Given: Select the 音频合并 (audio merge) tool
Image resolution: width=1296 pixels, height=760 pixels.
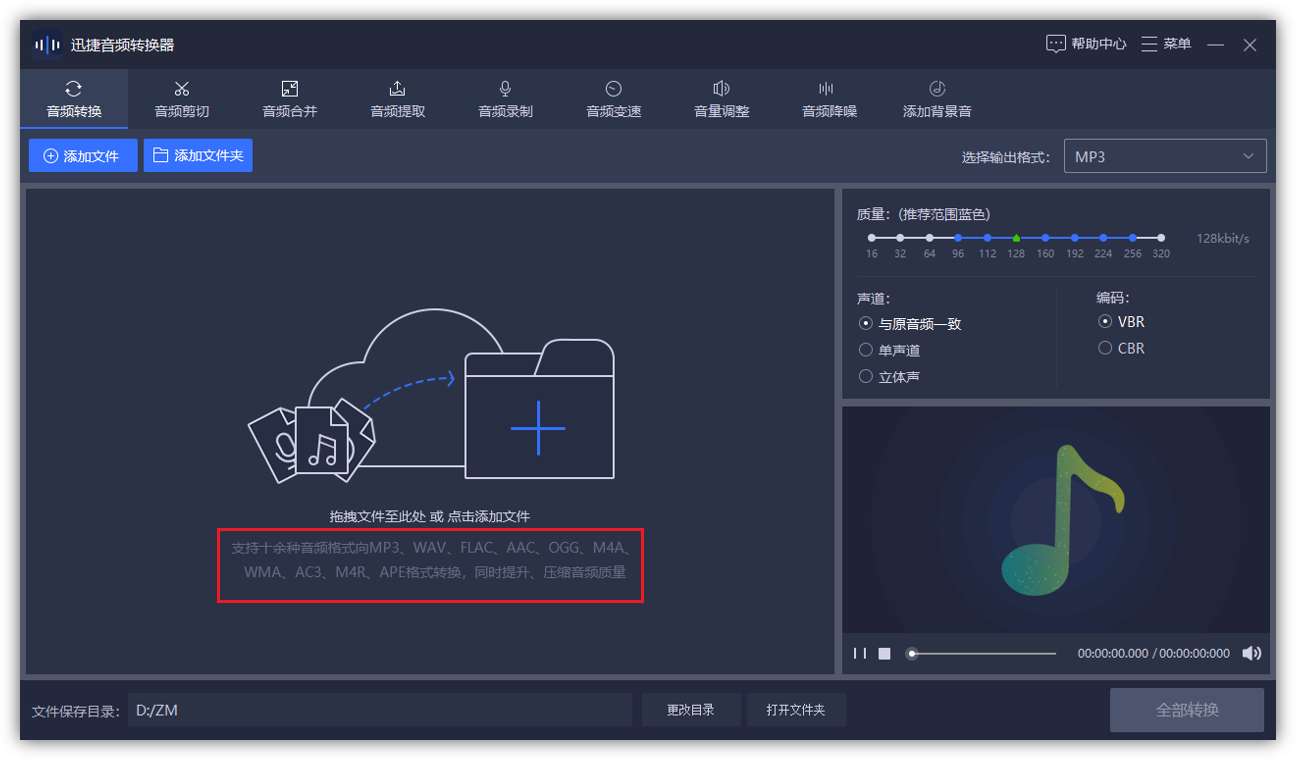Looking at the screenshot, I should 290,99.
